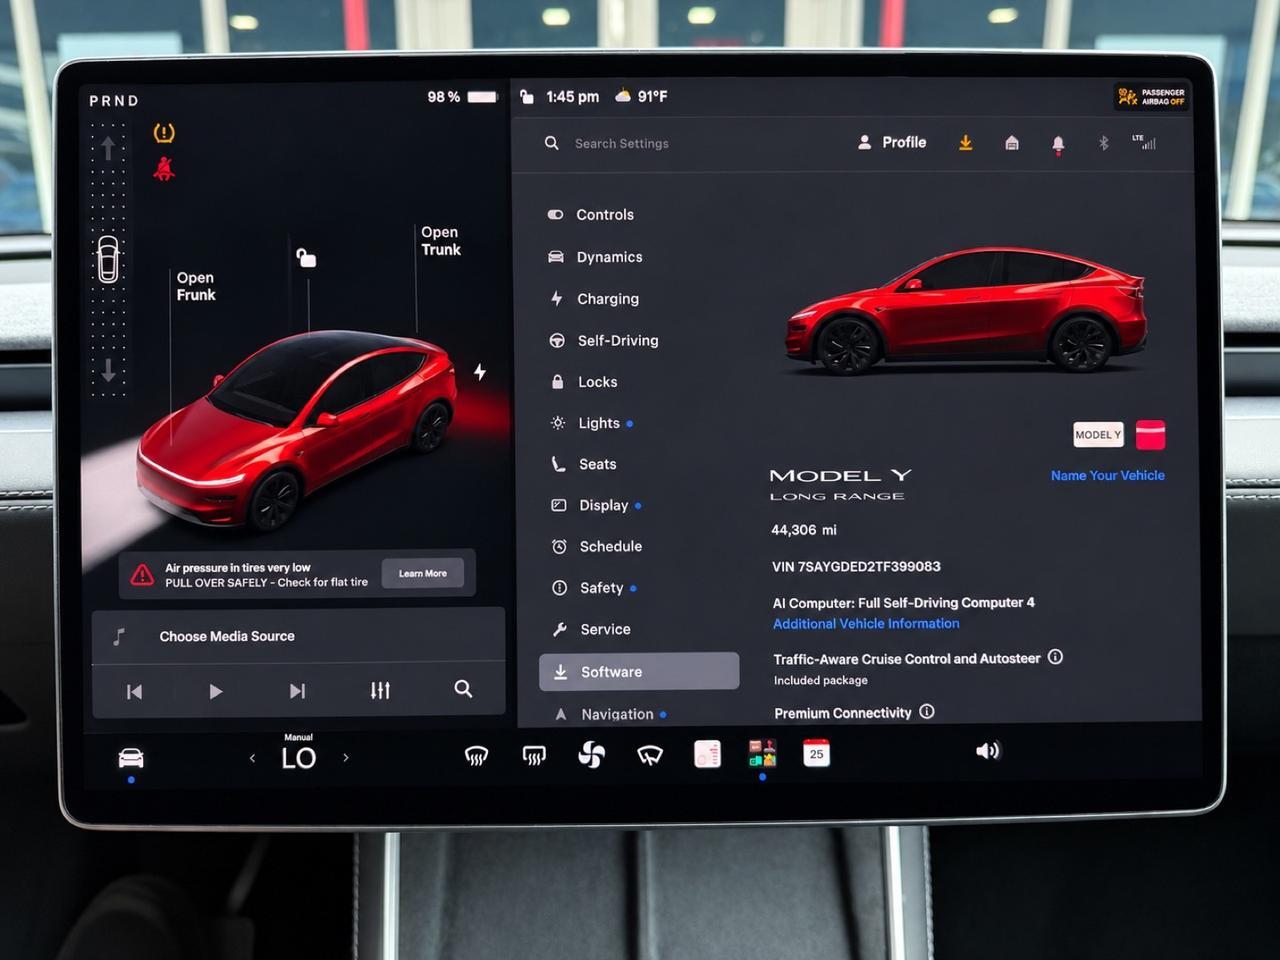Decrease temperature with left chevron
The image size is (1280, 960).
(x=252, y=758)
